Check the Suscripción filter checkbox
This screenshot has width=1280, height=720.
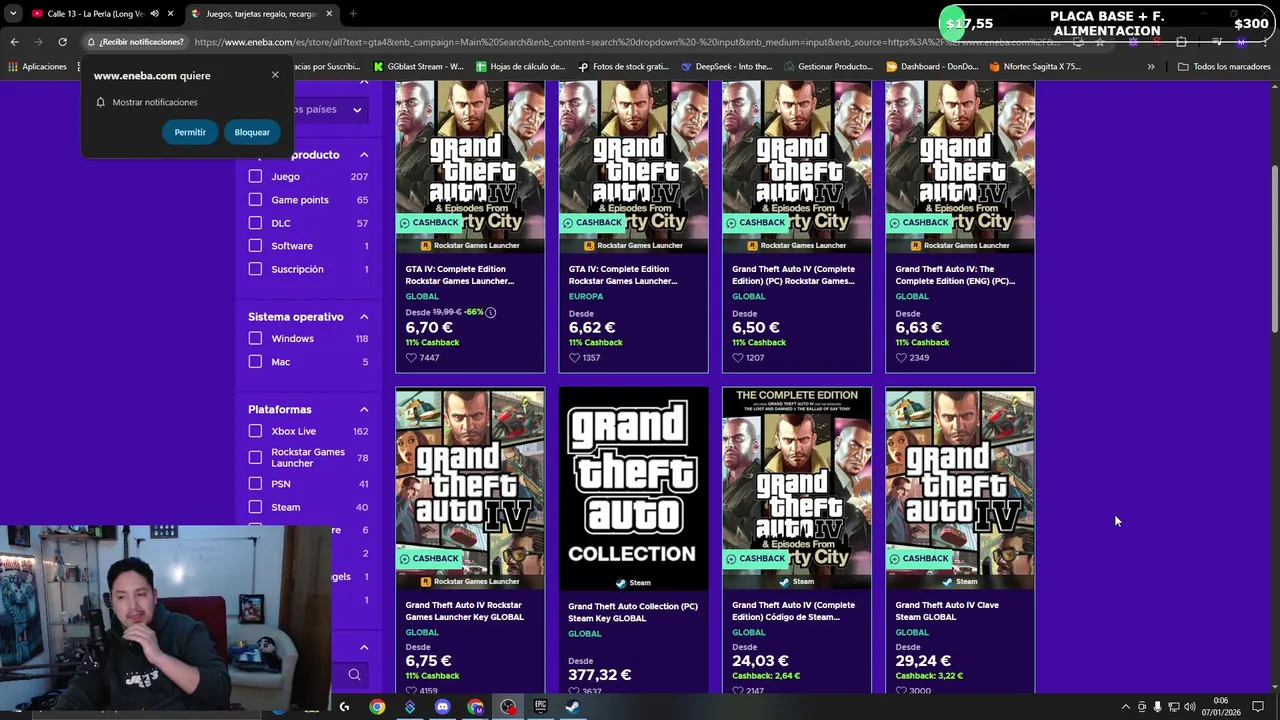tap(255, 268)
